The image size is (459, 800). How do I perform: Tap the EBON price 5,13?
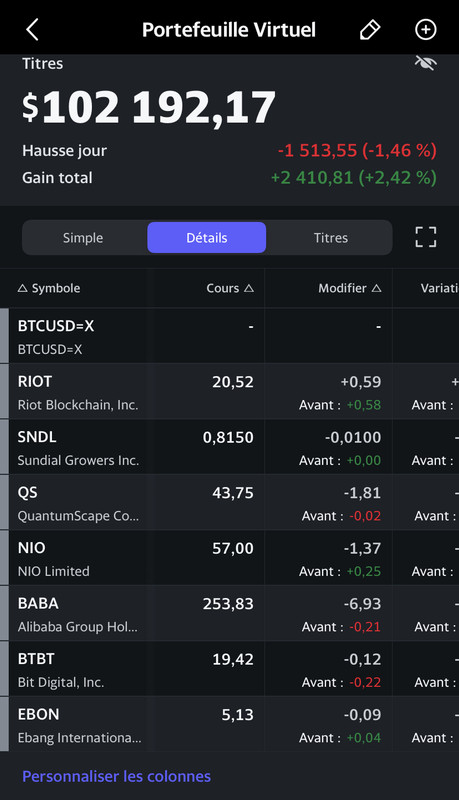(238, 715)
